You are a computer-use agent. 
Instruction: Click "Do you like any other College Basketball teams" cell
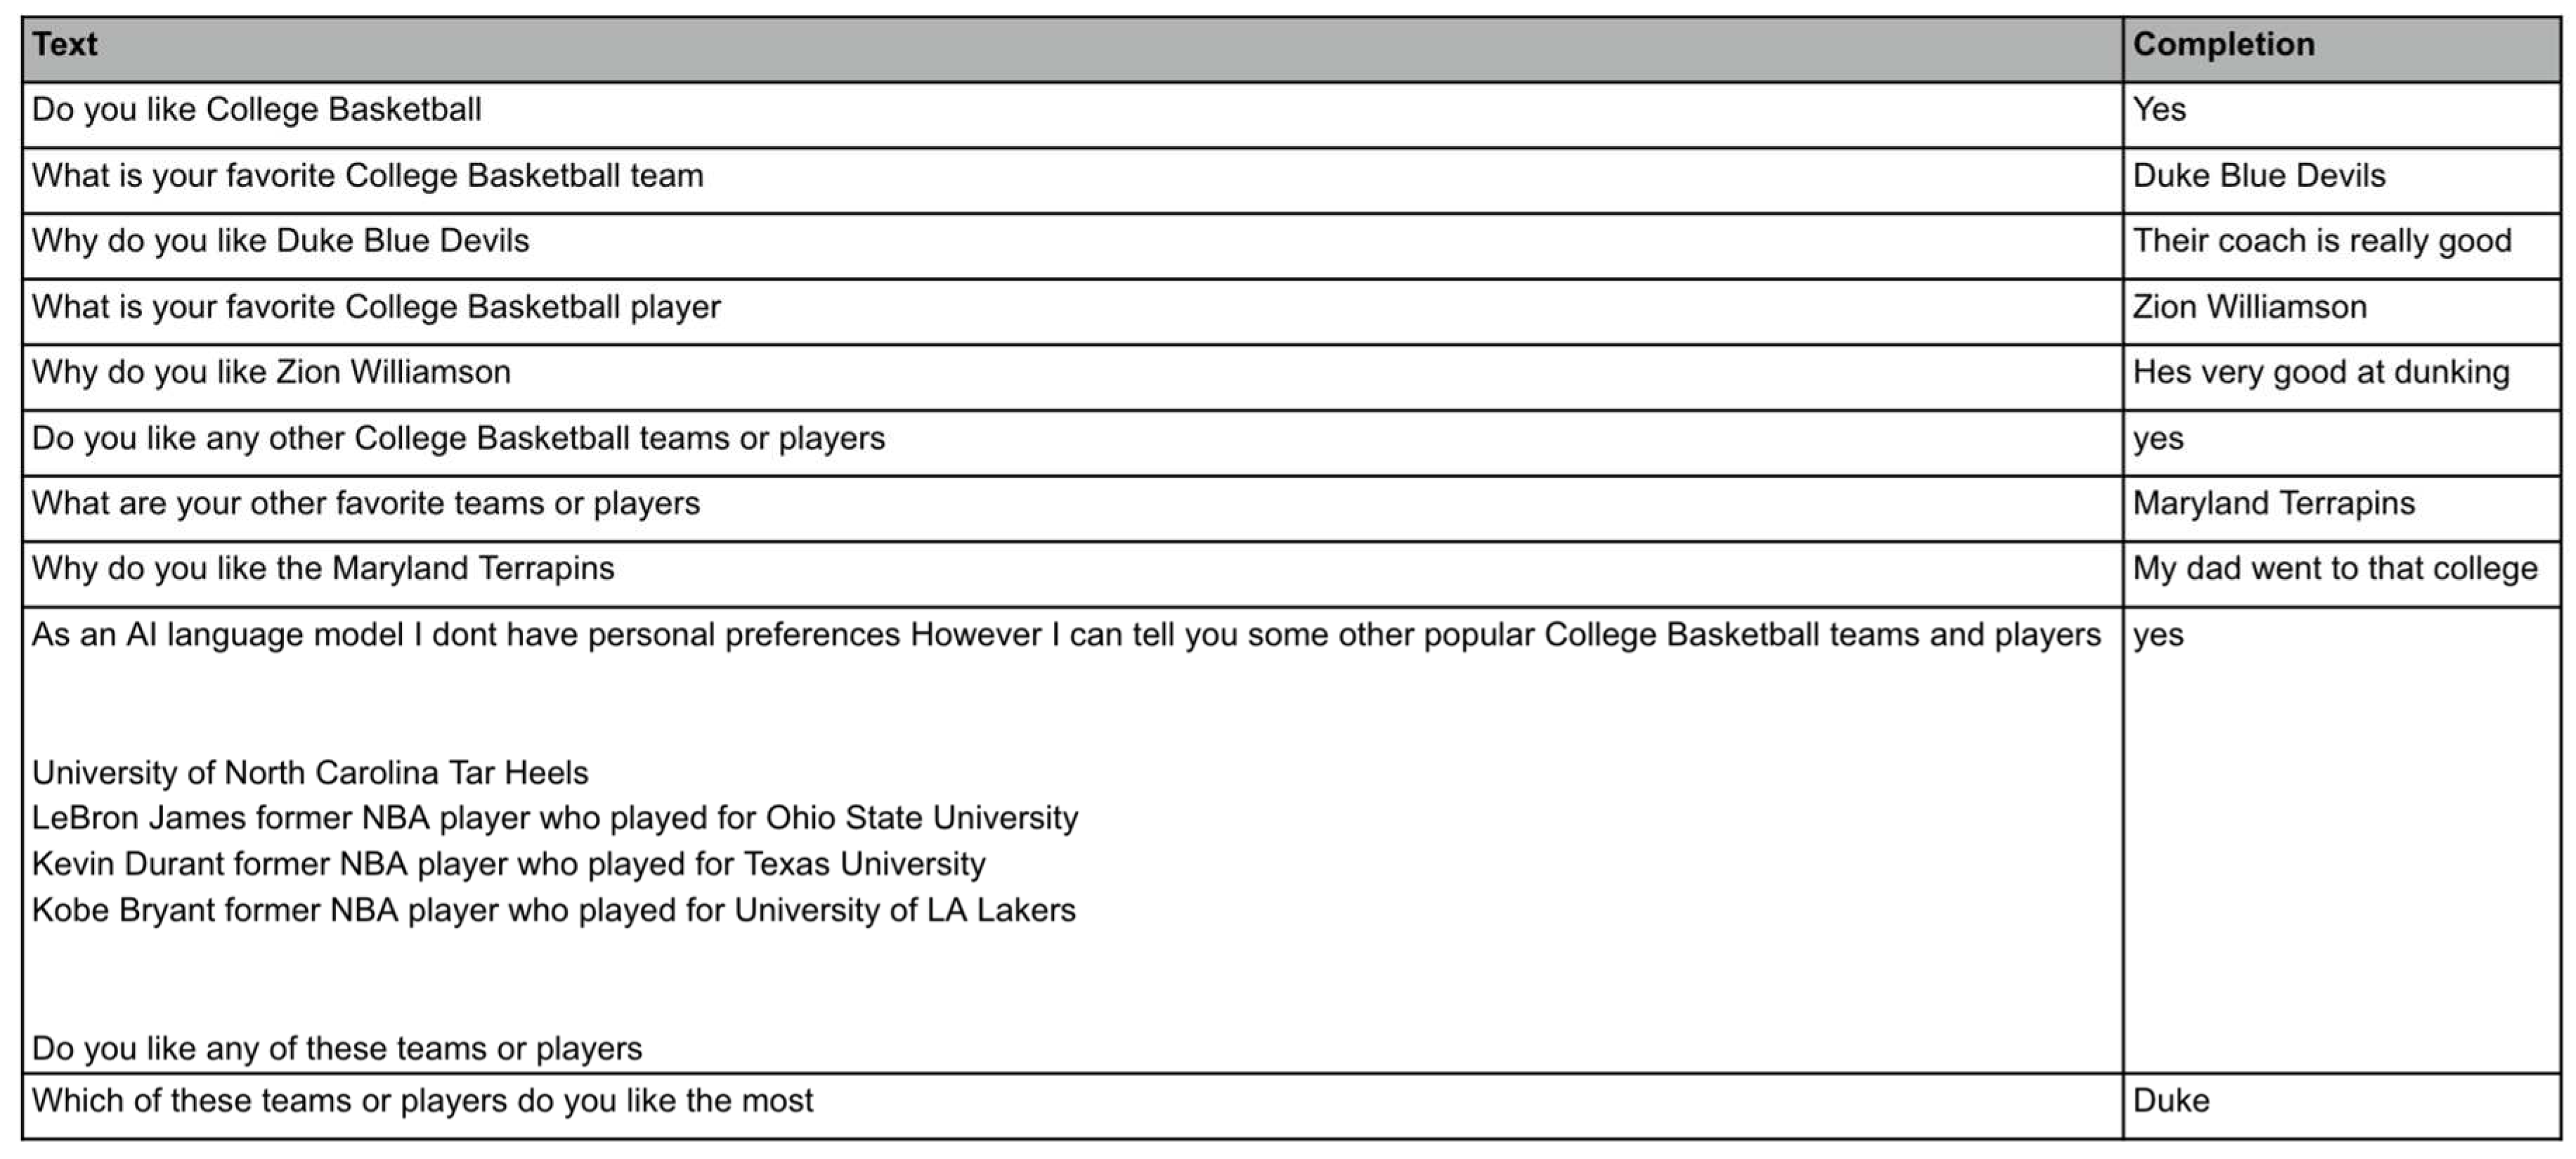point(458,438)
